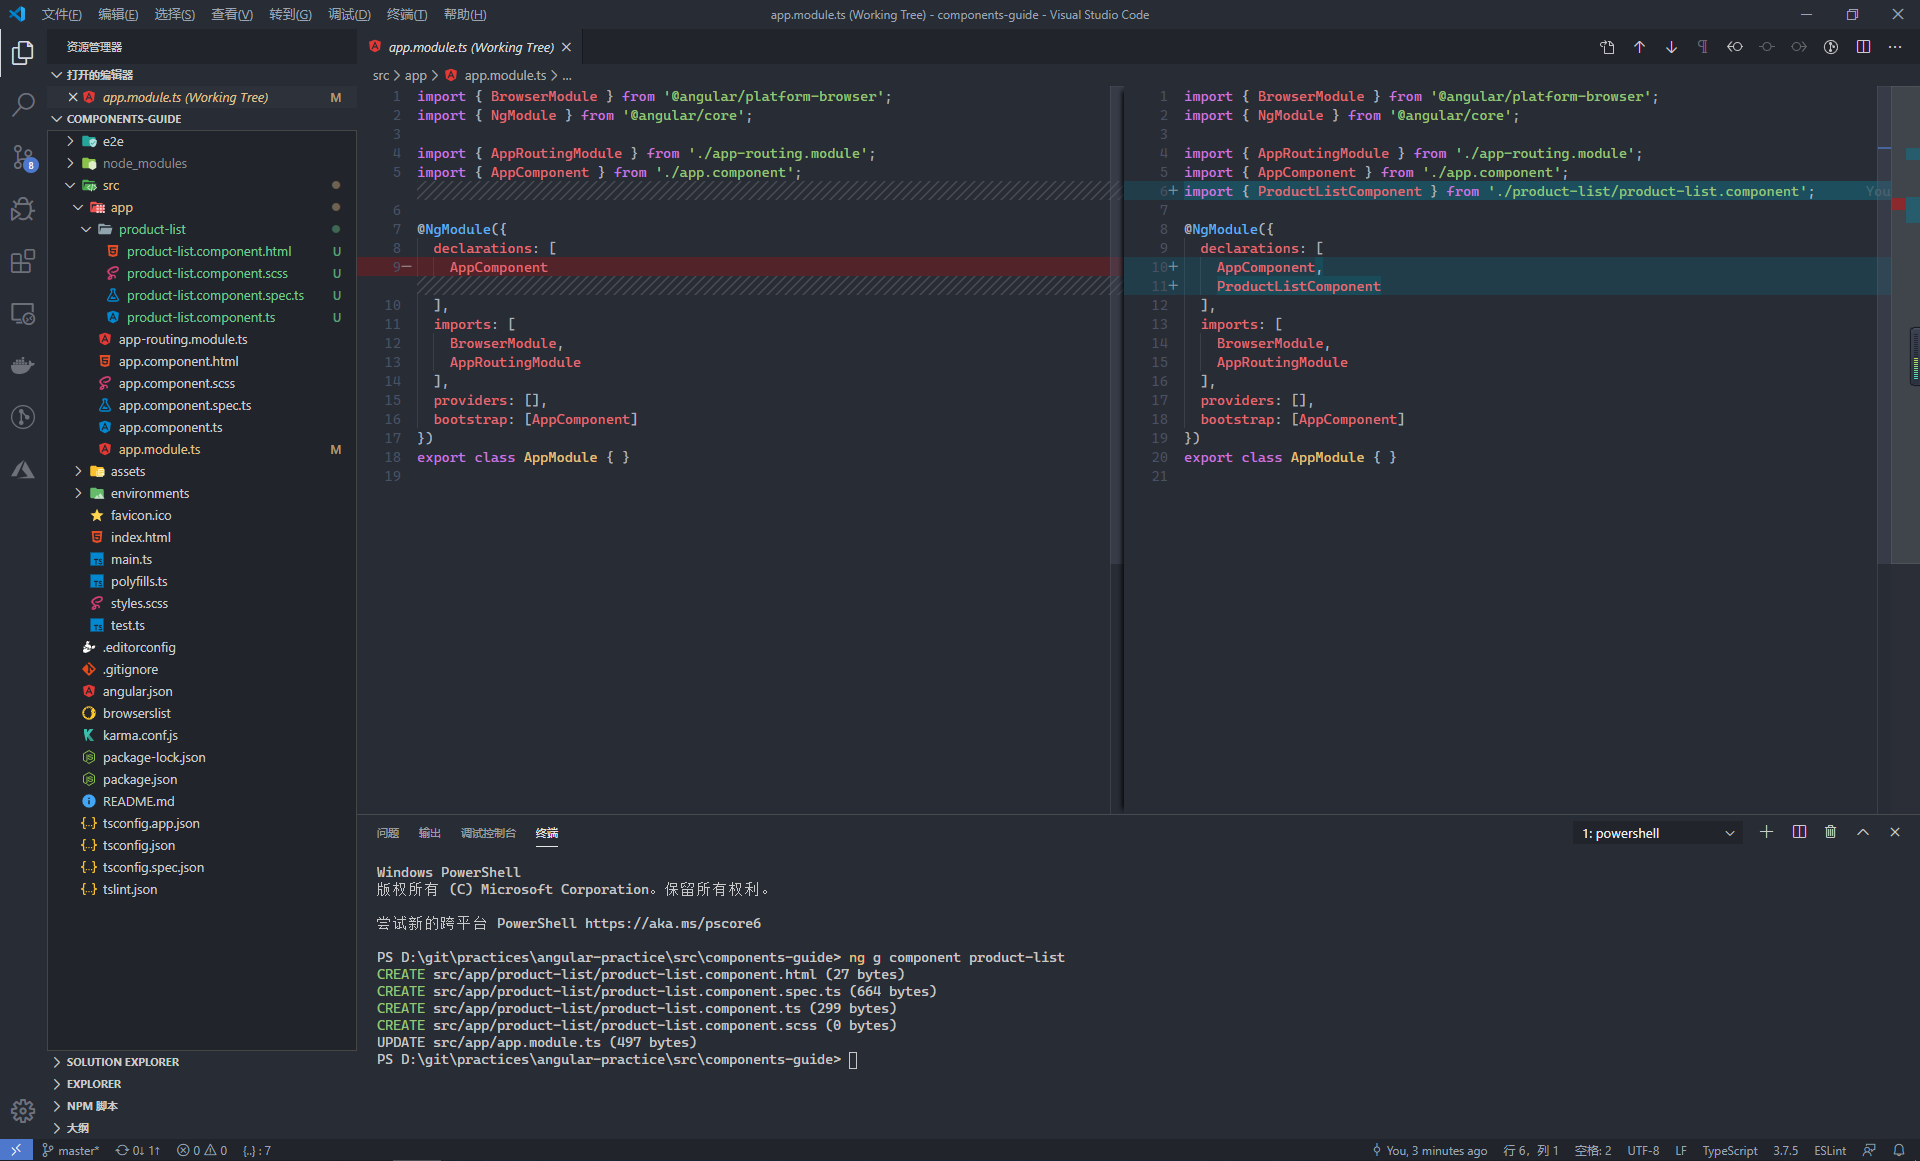Open product-list.component.ts in the explorer
This screenshot has height=1161, width=1920.
point(201,317)
